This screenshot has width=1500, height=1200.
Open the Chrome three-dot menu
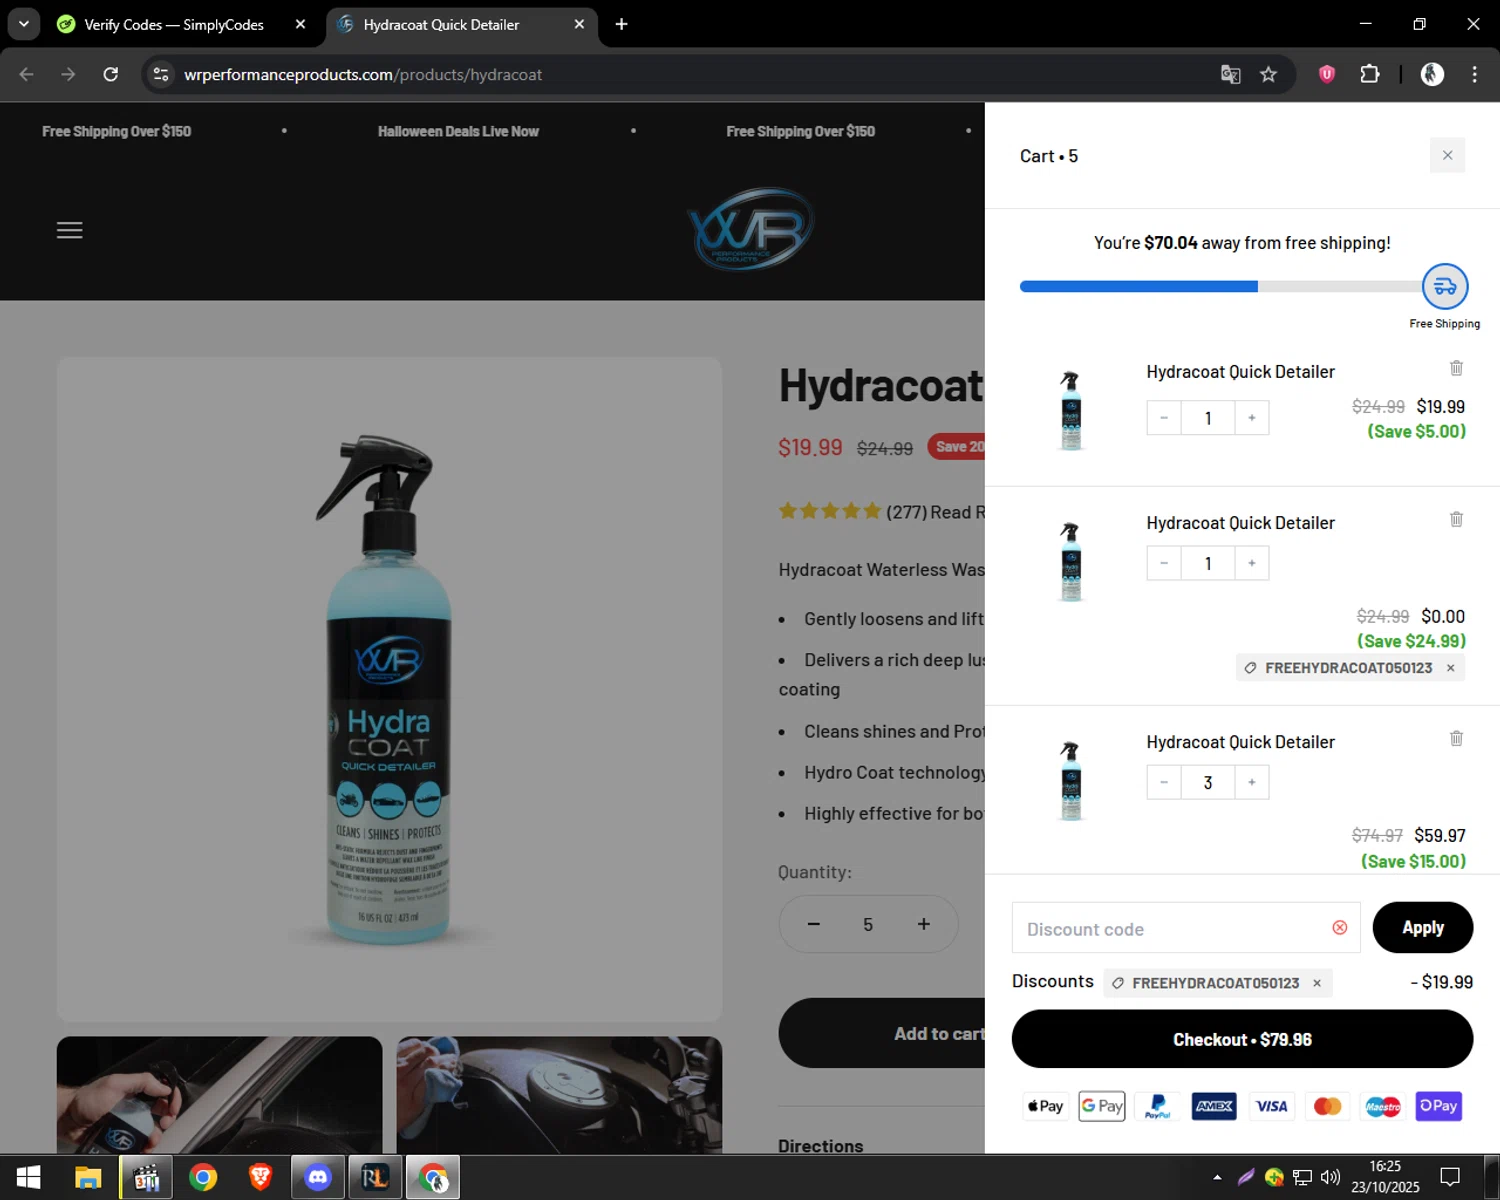pyautogui.click(x=1474, y=74)
